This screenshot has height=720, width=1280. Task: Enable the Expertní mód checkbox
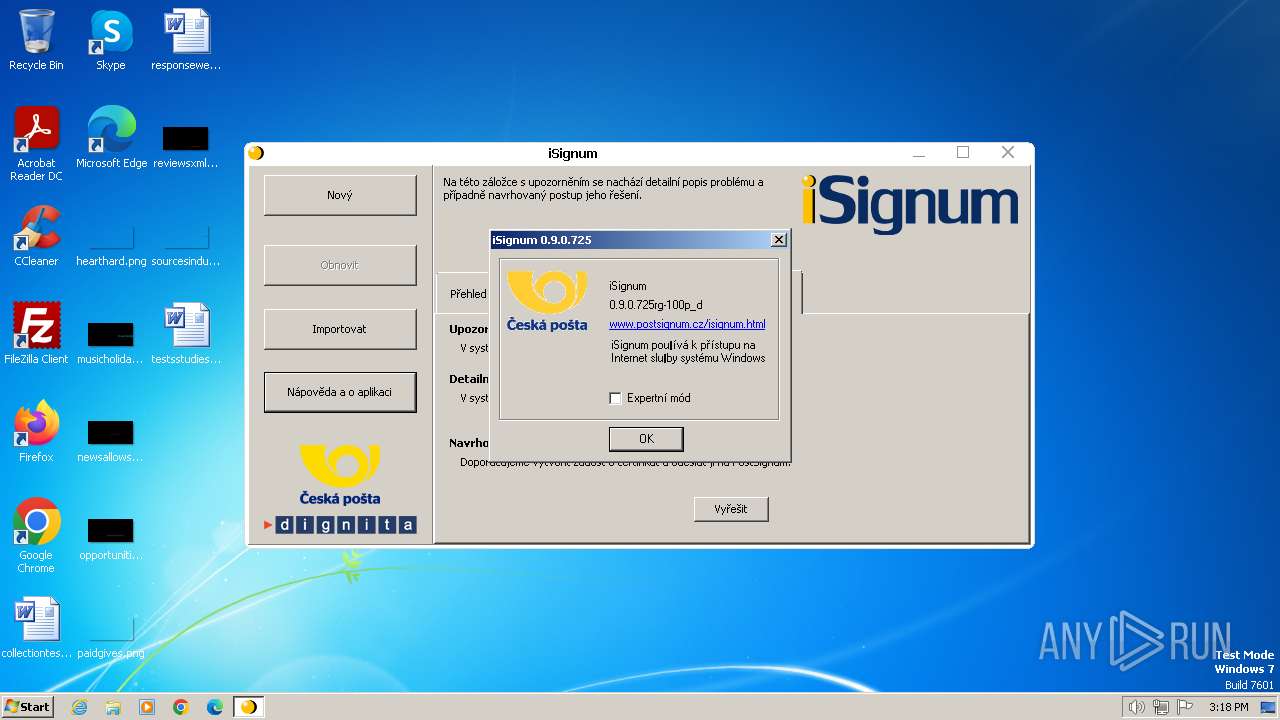click(615, 398)
